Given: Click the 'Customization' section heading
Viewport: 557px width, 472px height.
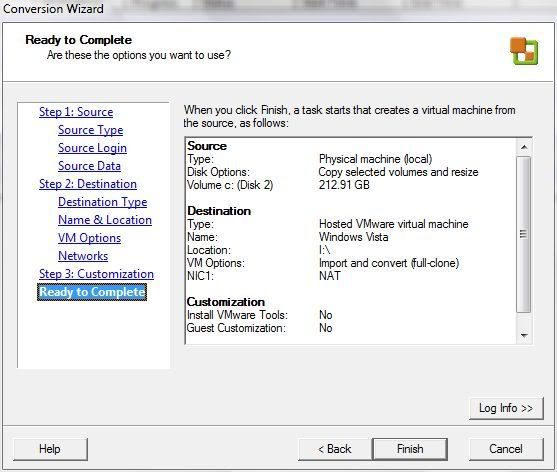Looking at the screenshot, I should point(226,302).
